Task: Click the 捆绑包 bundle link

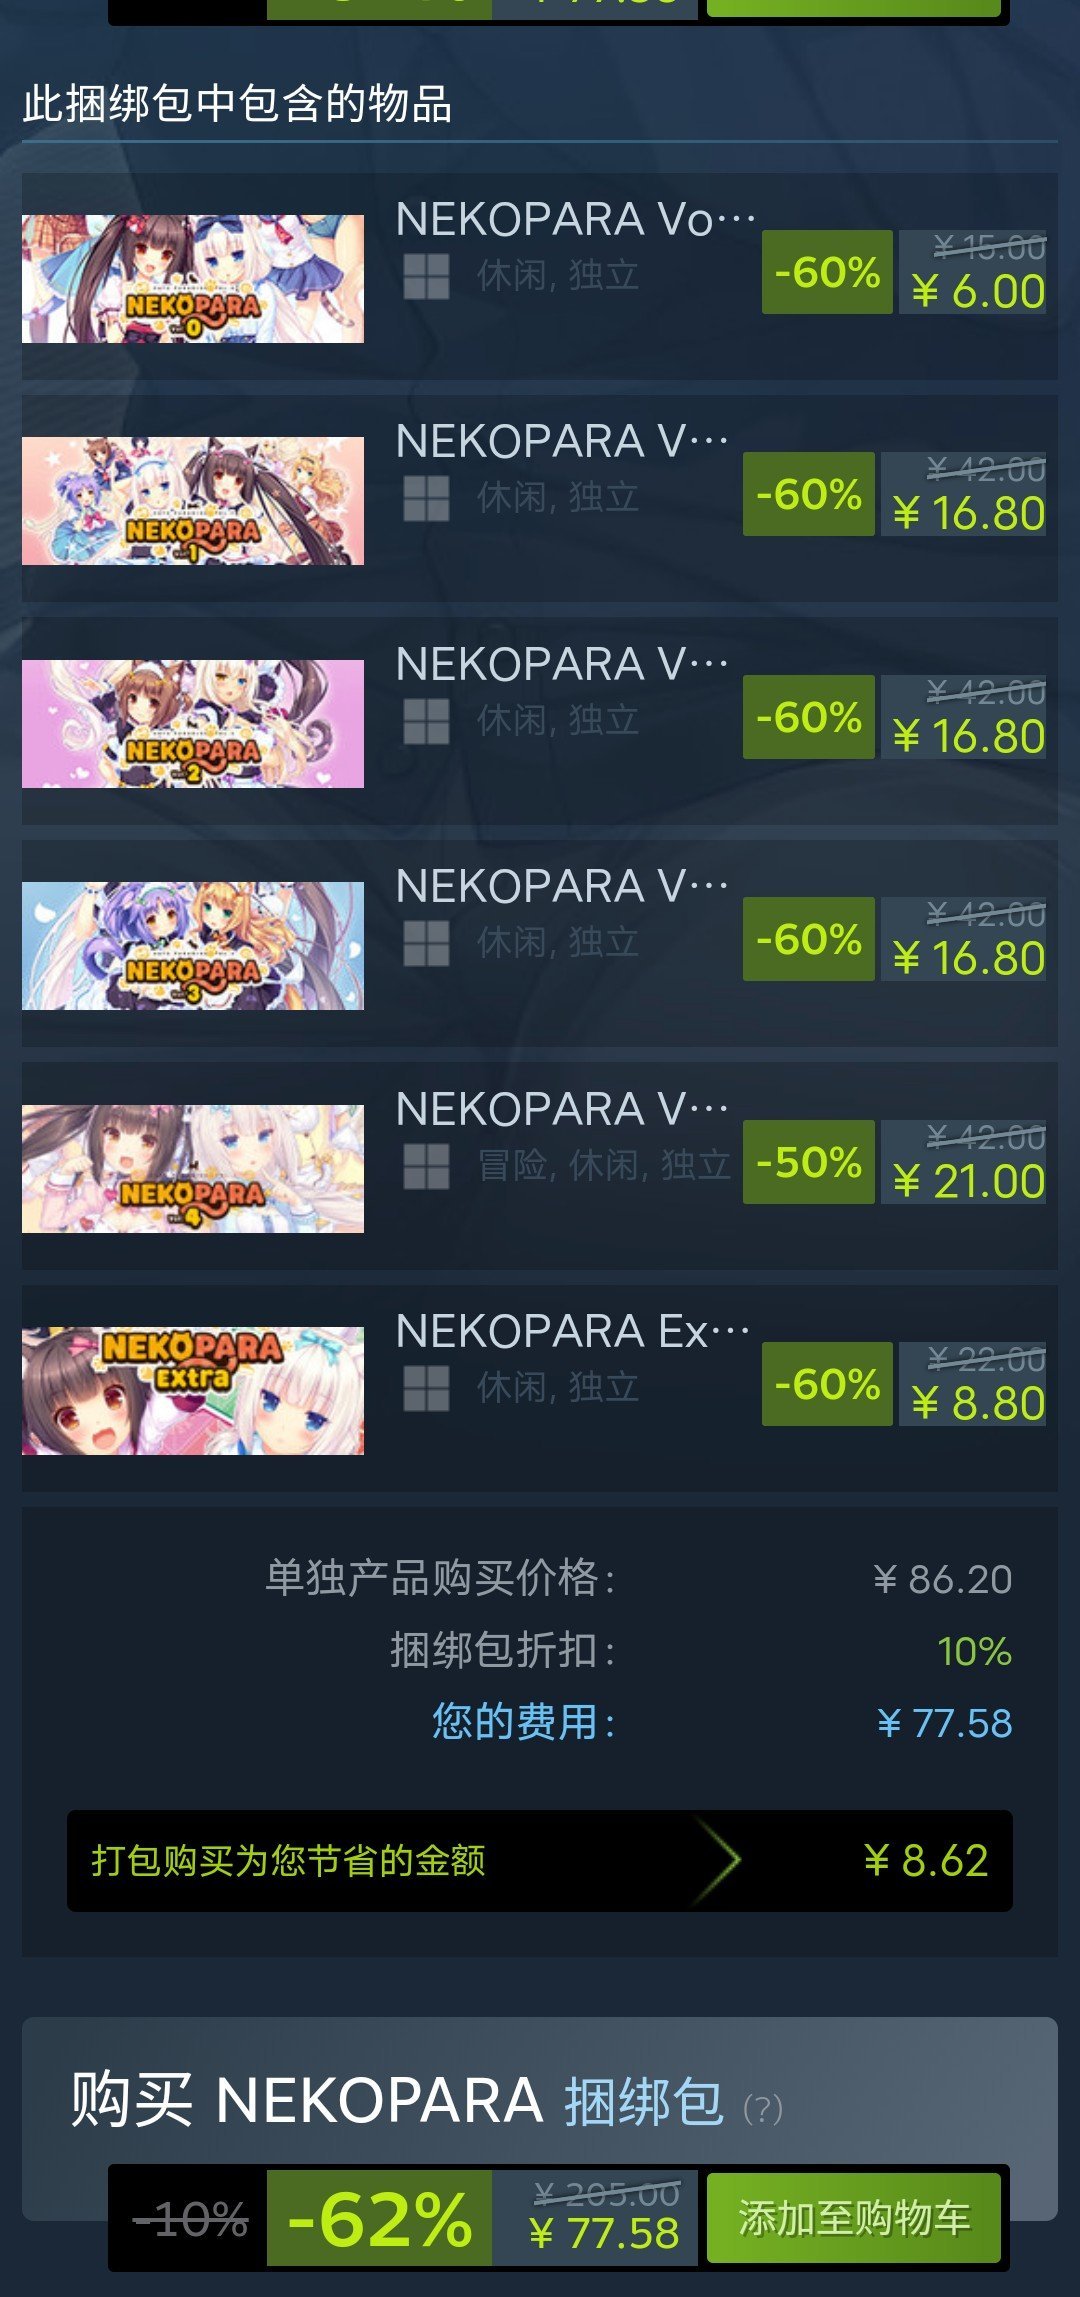Action: click(x=644, y=2100)
